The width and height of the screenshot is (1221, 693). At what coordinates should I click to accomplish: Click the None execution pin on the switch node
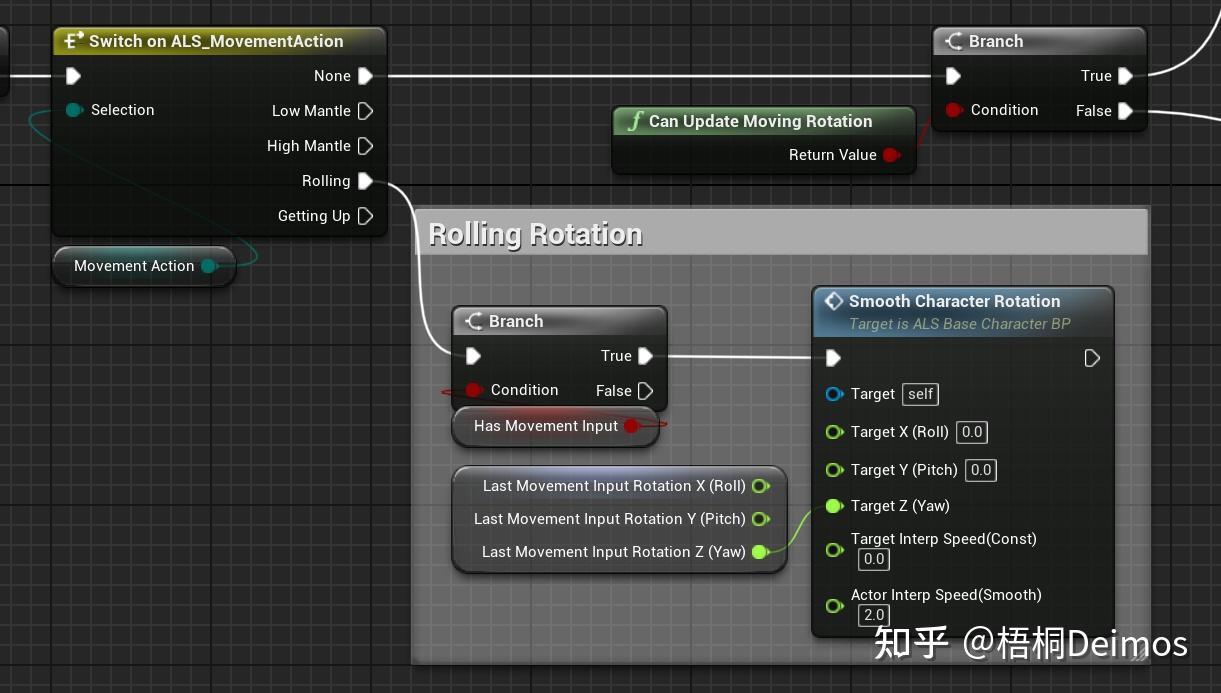pyautogui.click(x=364, y=76)
